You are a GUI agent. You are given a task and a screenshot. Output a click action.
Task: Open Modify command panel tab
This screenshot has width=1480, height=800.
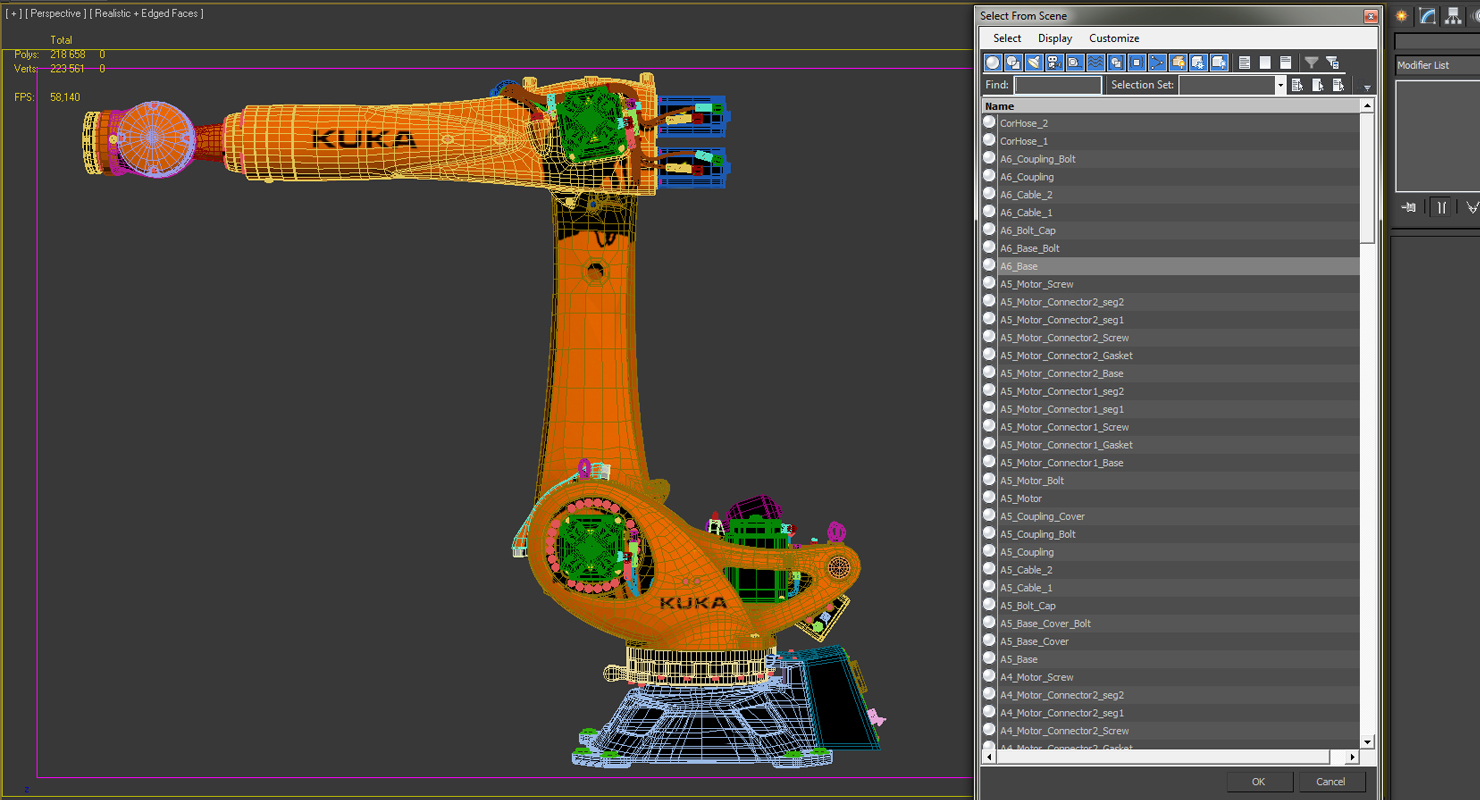point(1428,16)
